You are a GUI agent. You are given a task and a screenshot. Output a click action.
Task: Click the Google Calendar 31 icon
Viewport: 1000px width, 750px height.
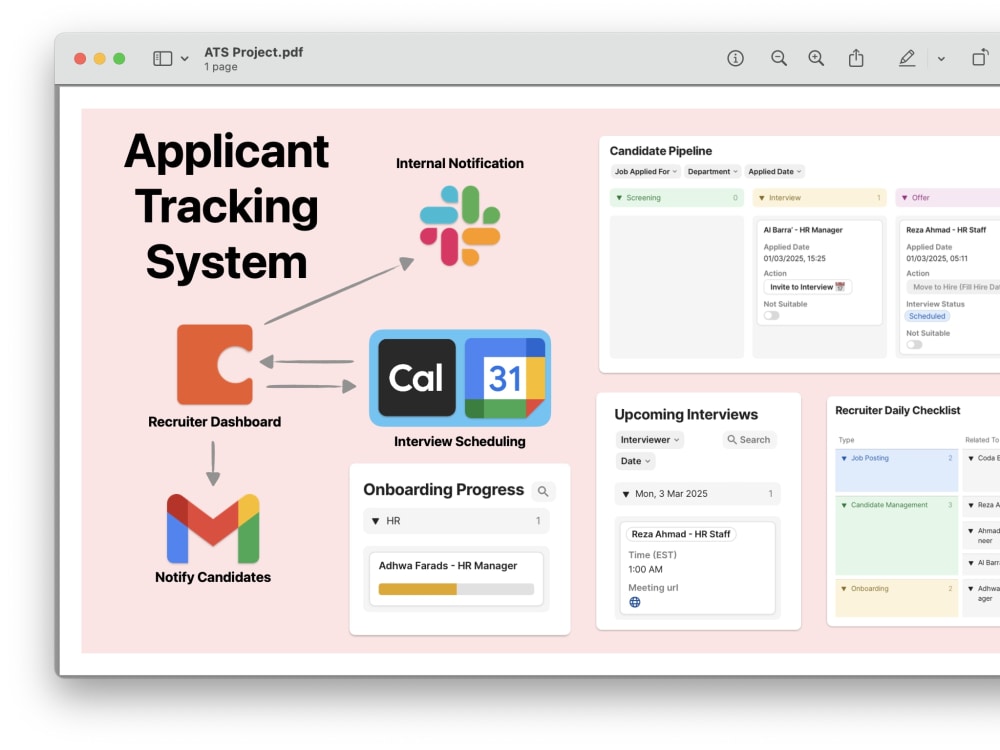tap(505, 378)
